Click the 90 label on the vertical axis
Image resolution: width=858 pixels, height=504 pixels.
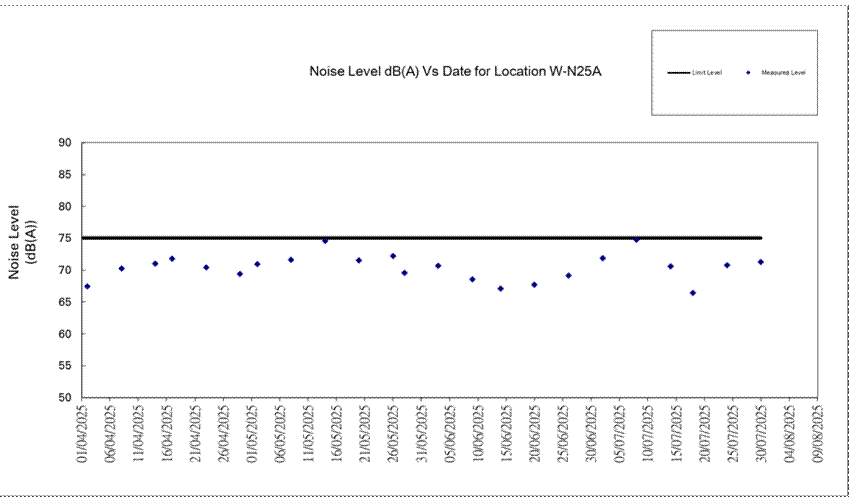pos(64,143)
